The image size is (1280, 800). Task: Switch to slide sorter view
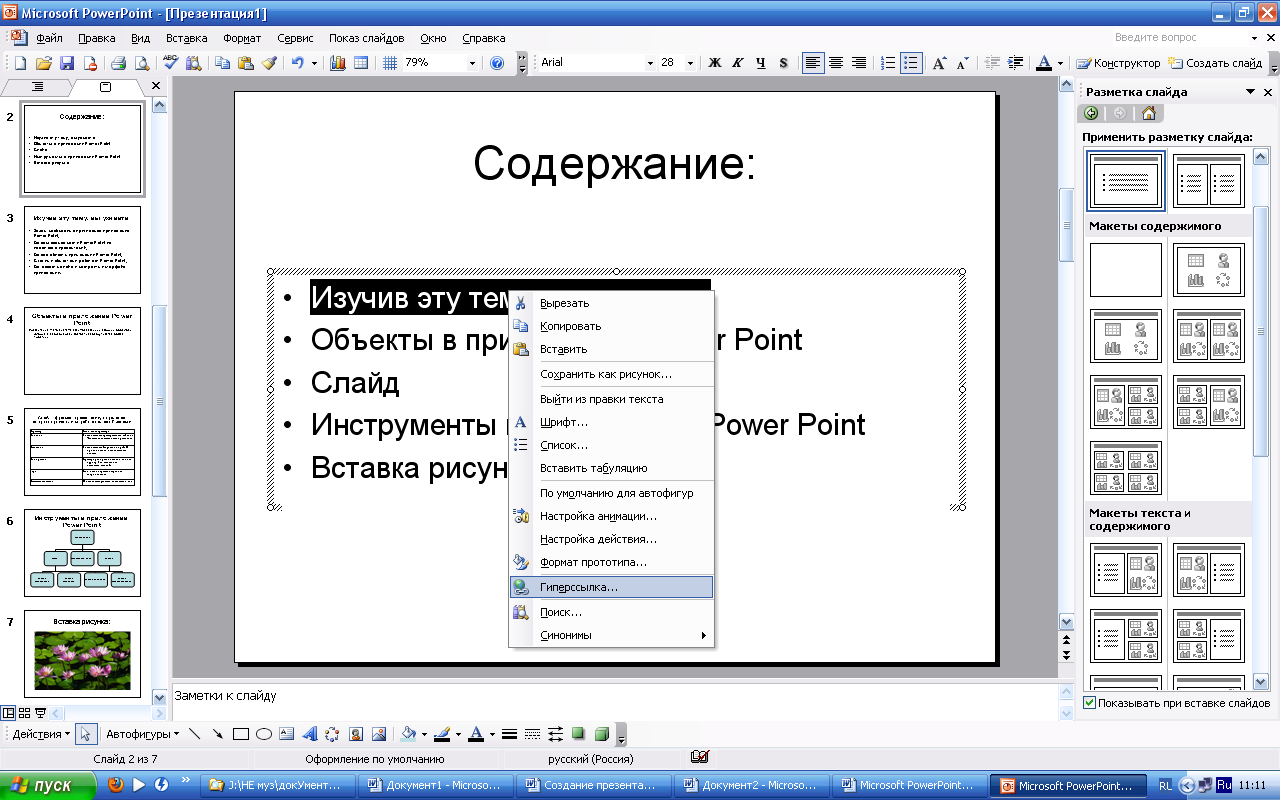pyautogui.click(x=24, y=713)
